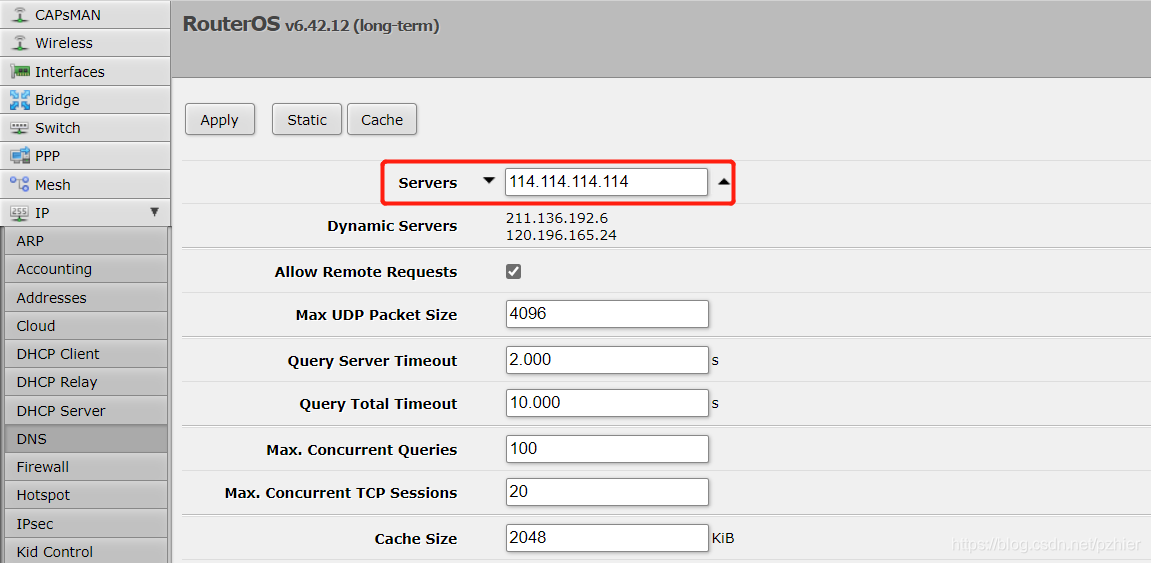The width and height of the screenshot is (1151, 563).
Task: Toggle Allow Remote Requests checkbox
Action: [514, 272]
